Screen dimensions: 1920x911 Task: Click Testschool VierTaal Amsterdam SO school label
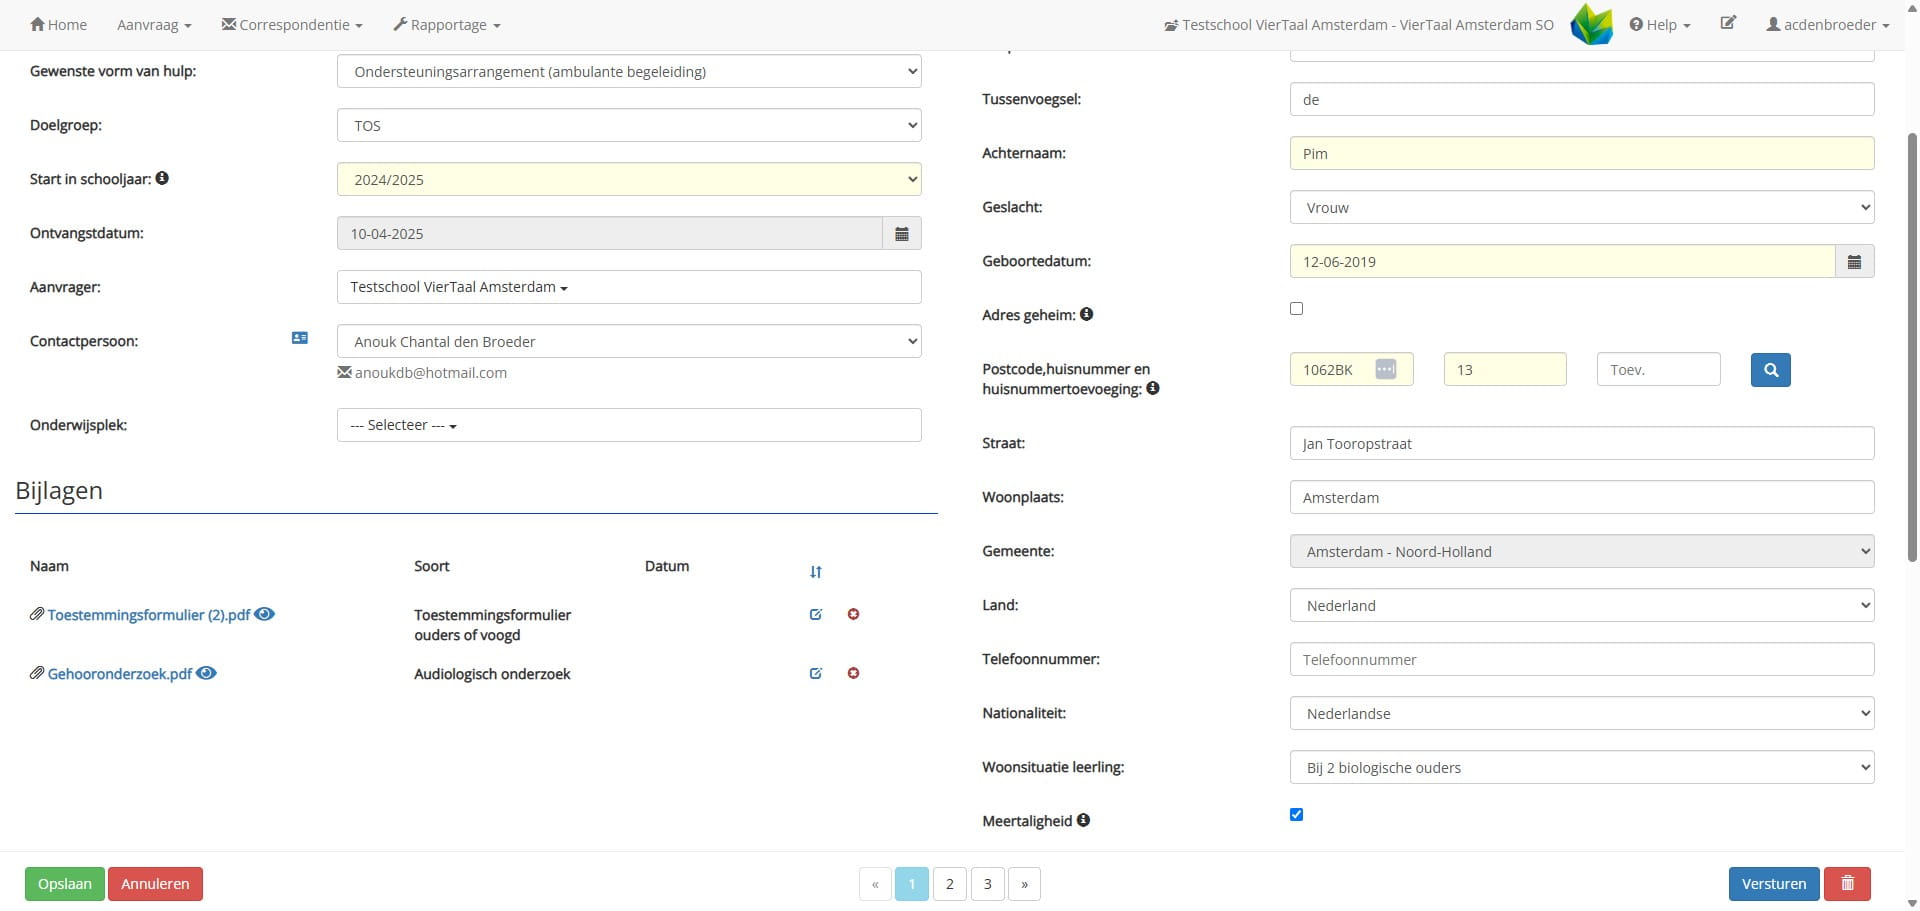(x=1359, y=24)
